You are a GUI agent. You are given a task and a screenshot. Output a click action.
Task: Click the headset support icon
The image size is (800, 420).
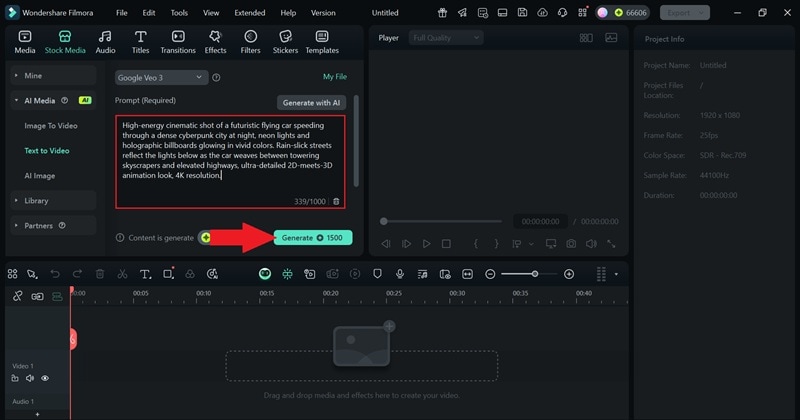562,13
